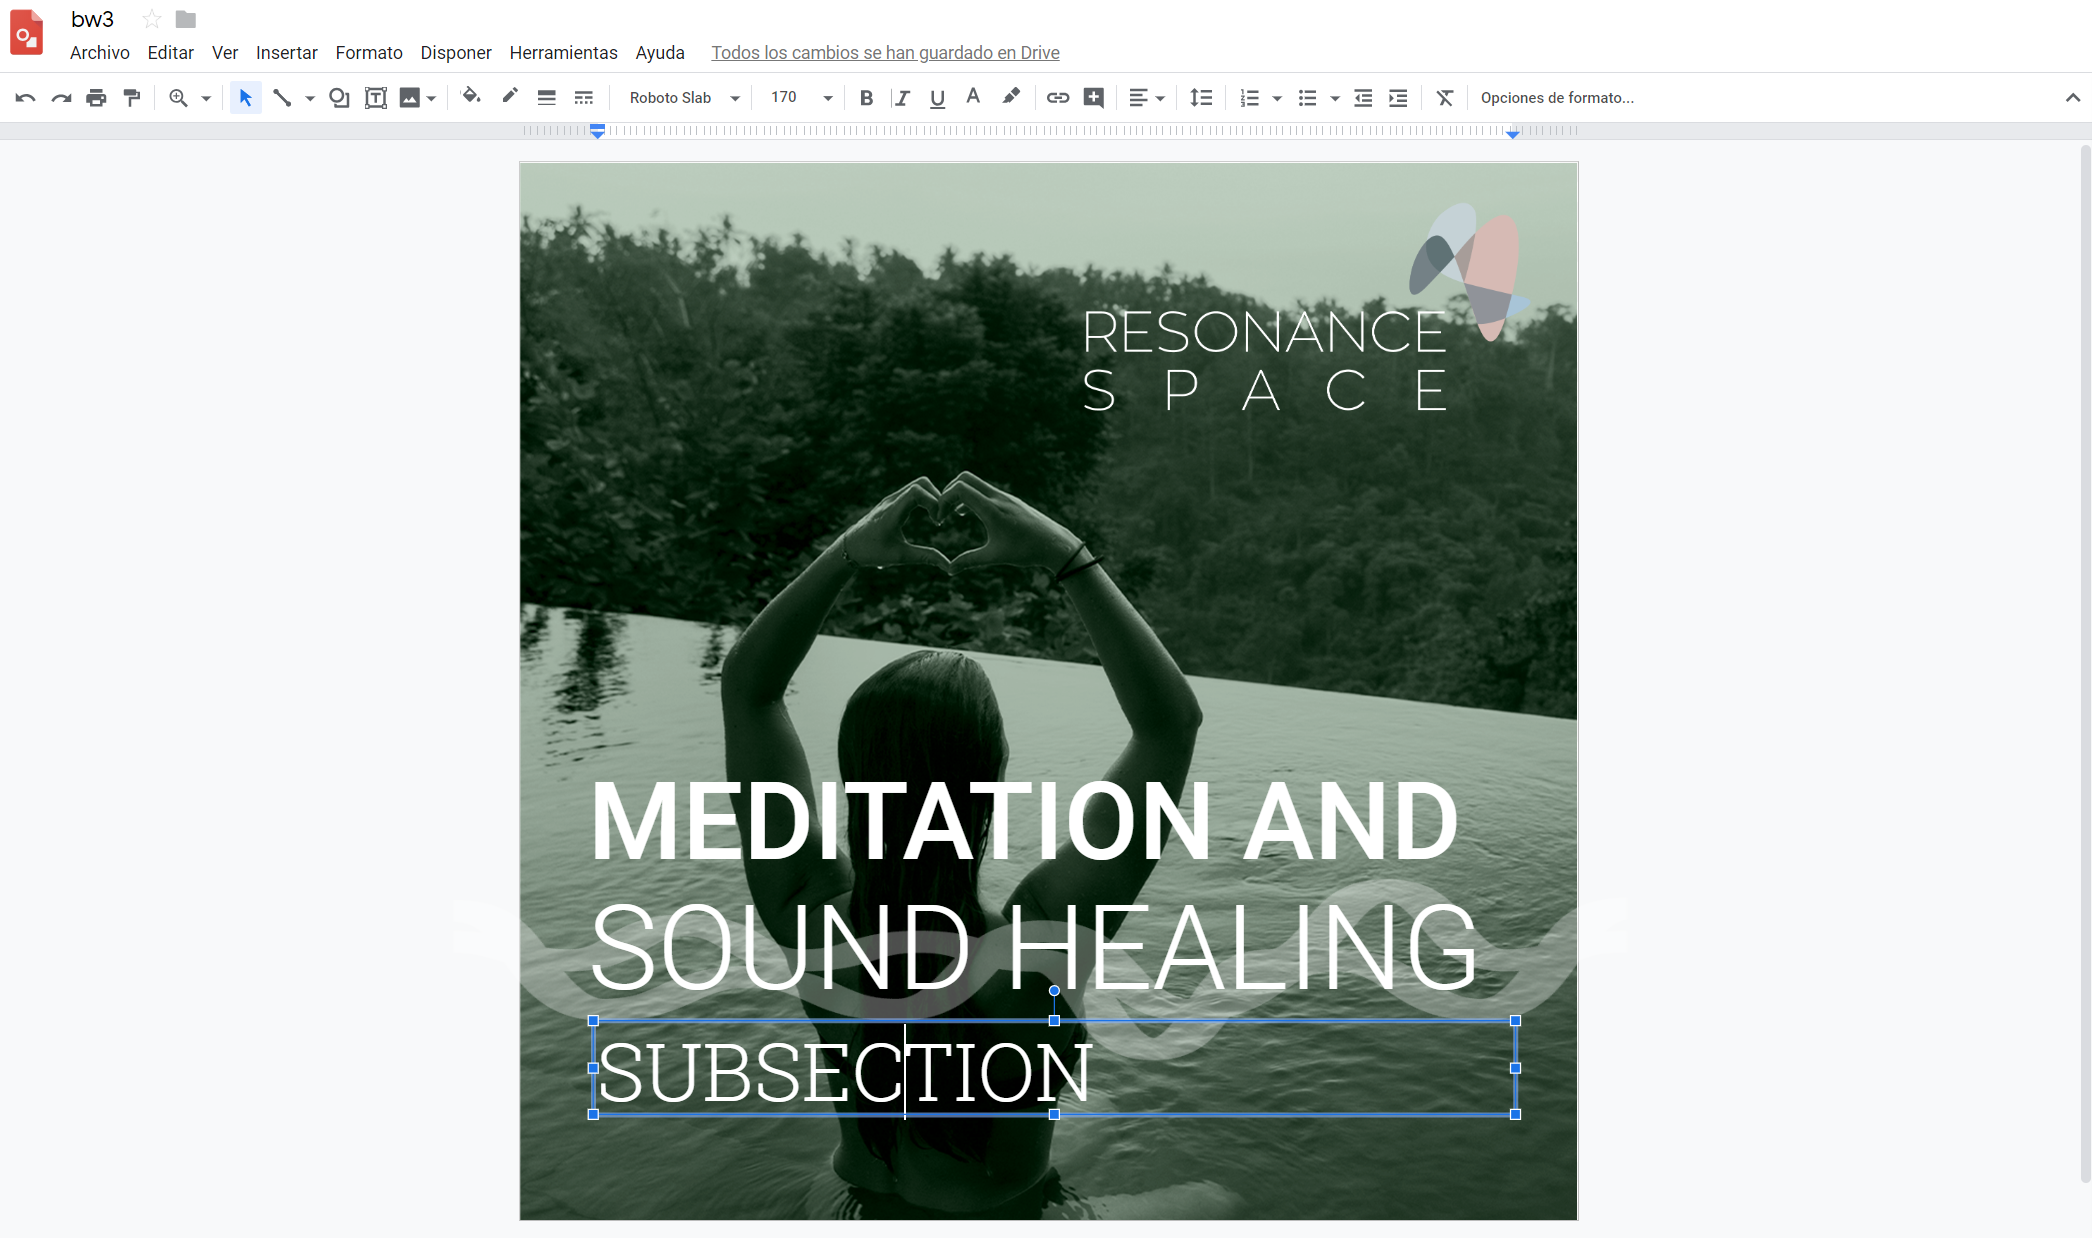Toggle Italic formatting
The height and width of the screenshot is (1238, 2092).
pos(902,98)
